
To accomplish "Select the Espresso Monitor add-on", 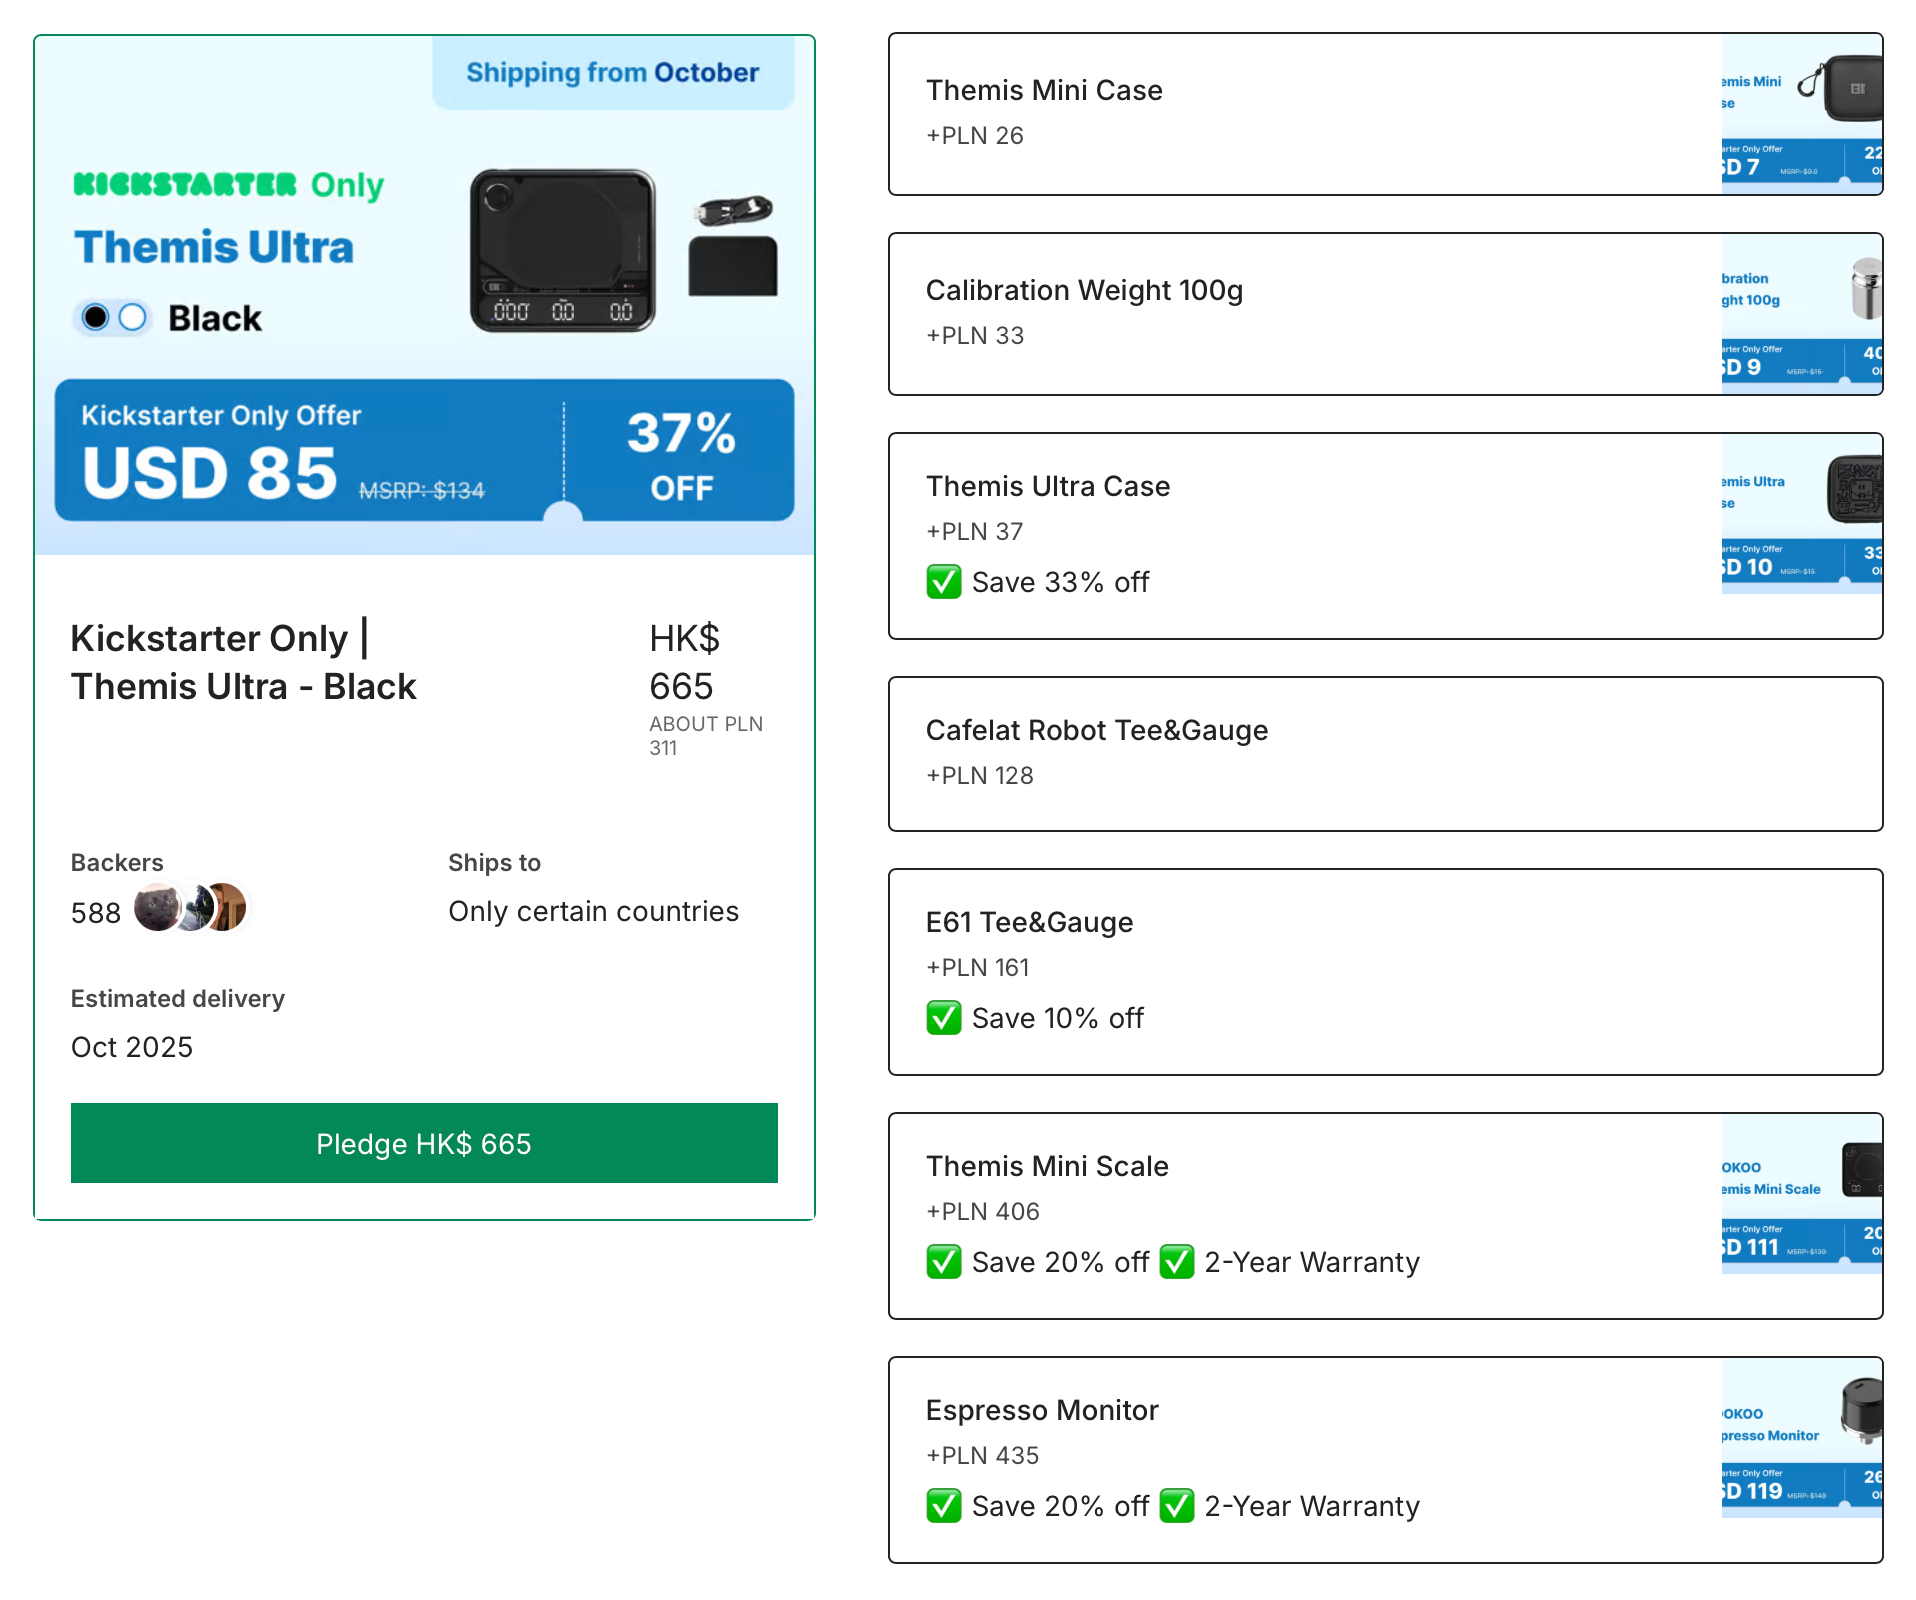I will click(x=1385, y=1460).
